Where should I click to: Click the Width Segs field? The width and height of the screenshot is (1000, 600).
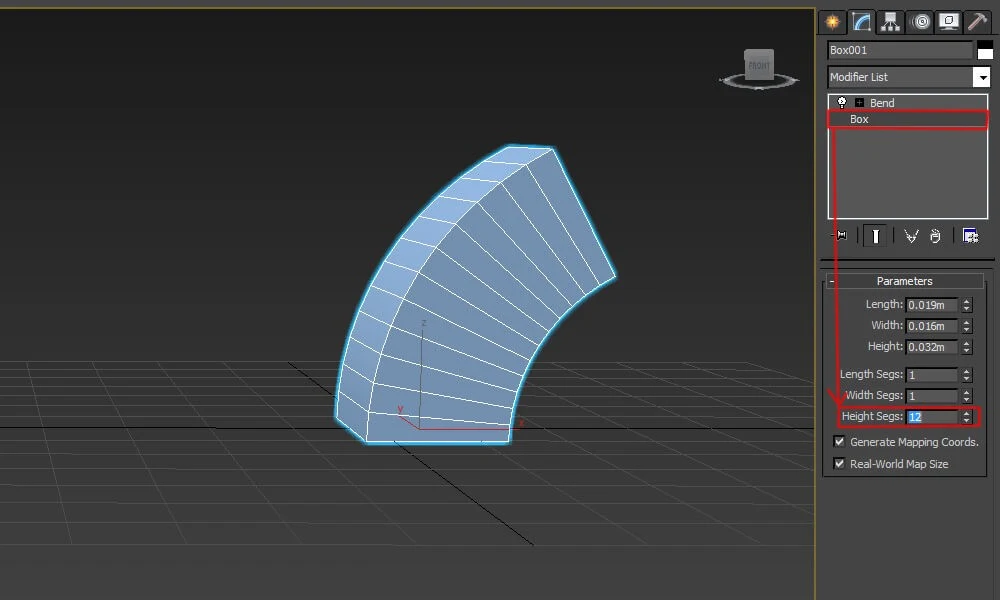click(931, 396)
